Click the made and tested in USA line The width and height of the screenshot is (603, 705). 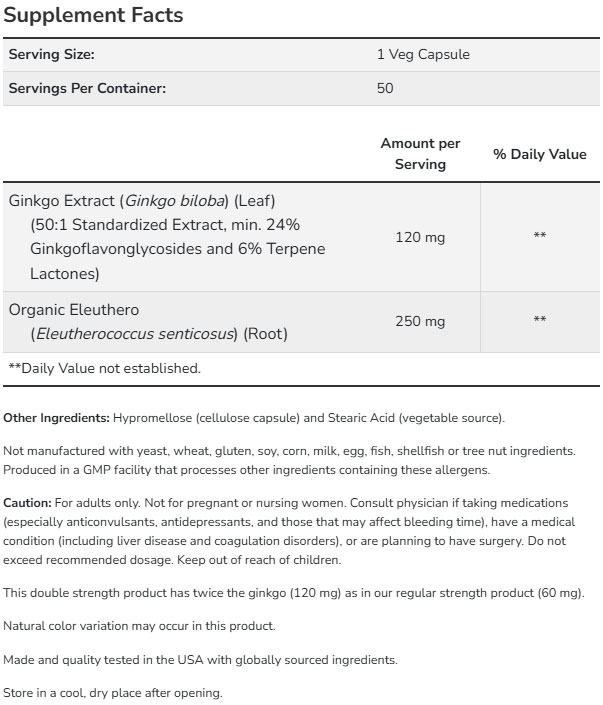(201, 659)
